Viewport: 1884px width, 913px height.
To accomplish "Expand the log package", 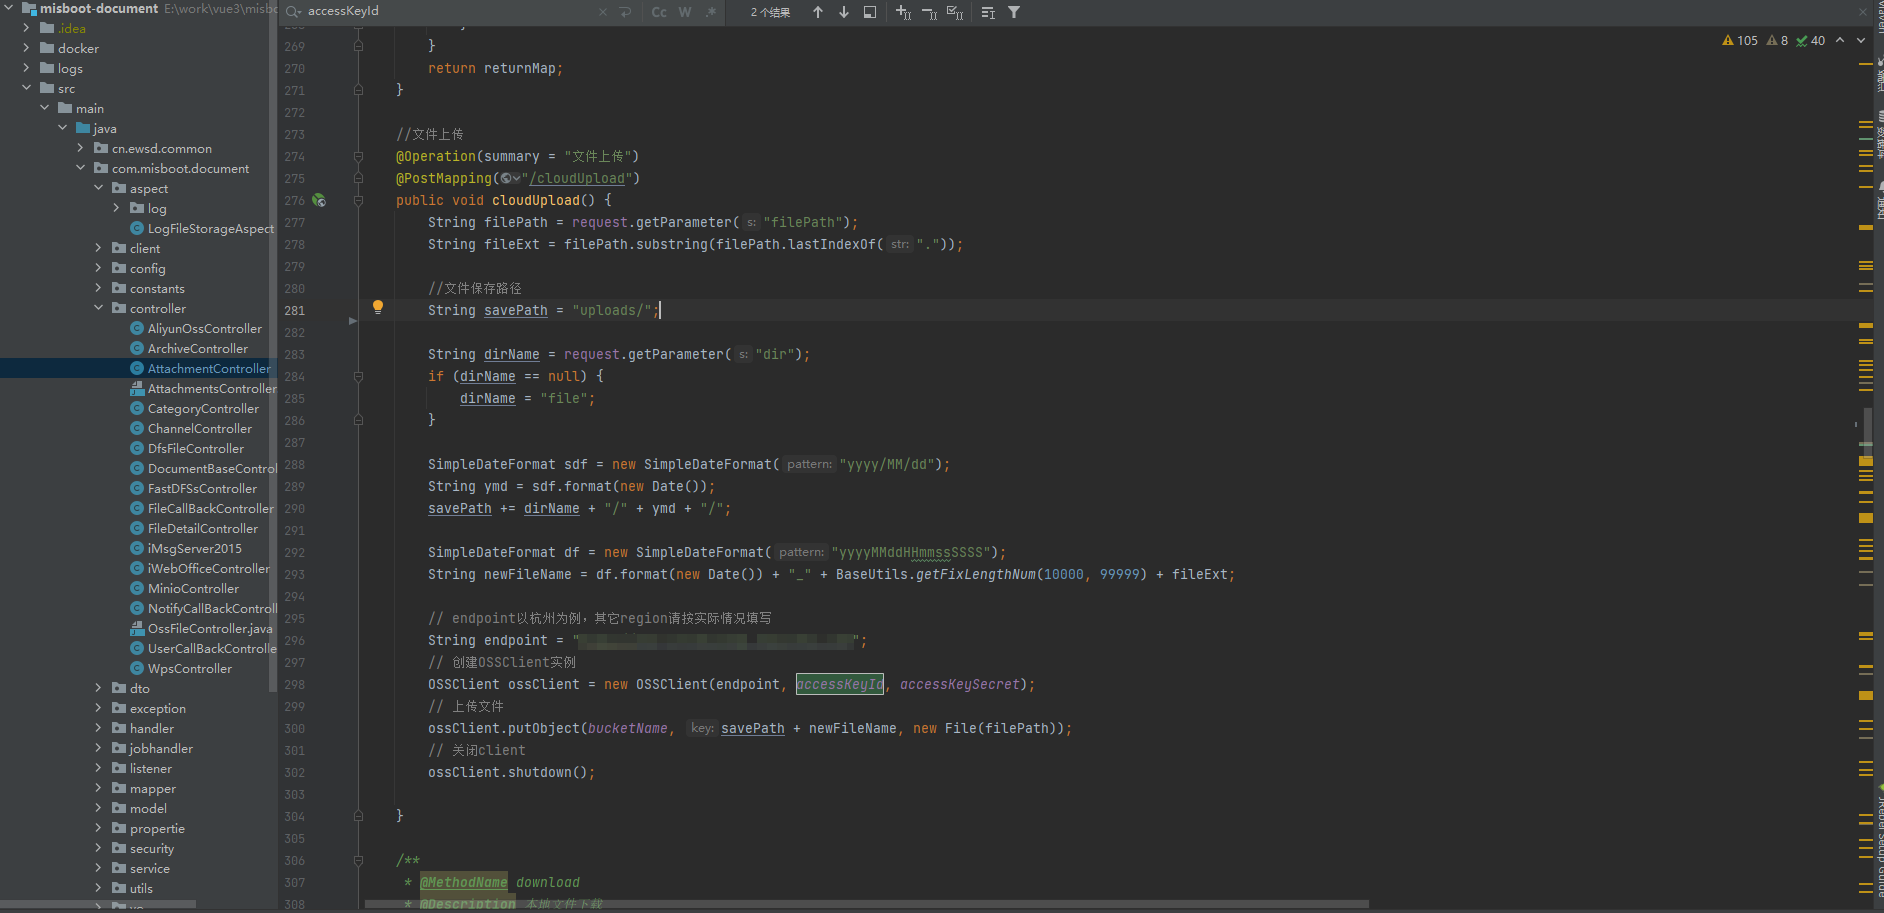I will 116,208.
